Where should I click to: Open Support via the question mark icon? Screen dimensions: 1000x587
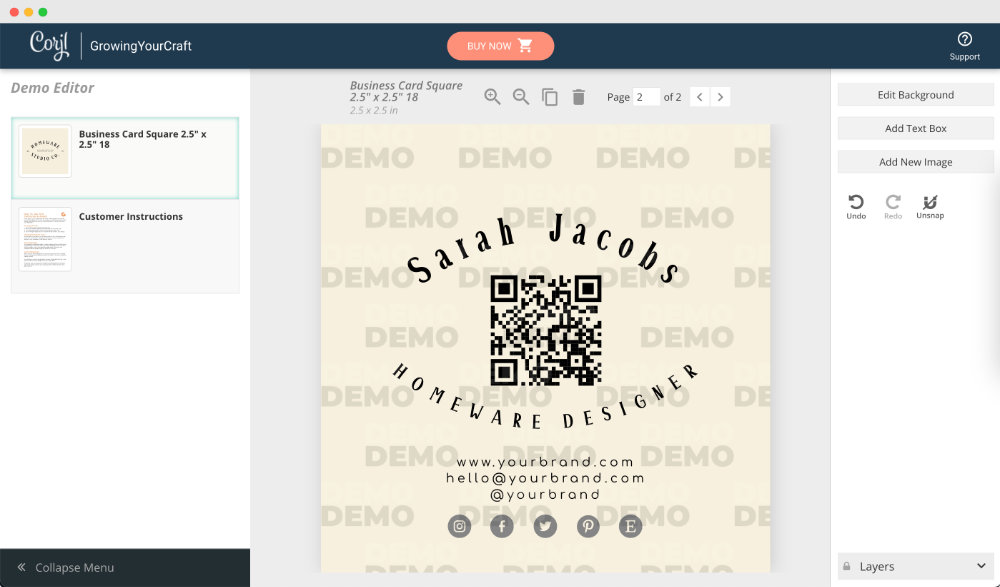[964, 40]
